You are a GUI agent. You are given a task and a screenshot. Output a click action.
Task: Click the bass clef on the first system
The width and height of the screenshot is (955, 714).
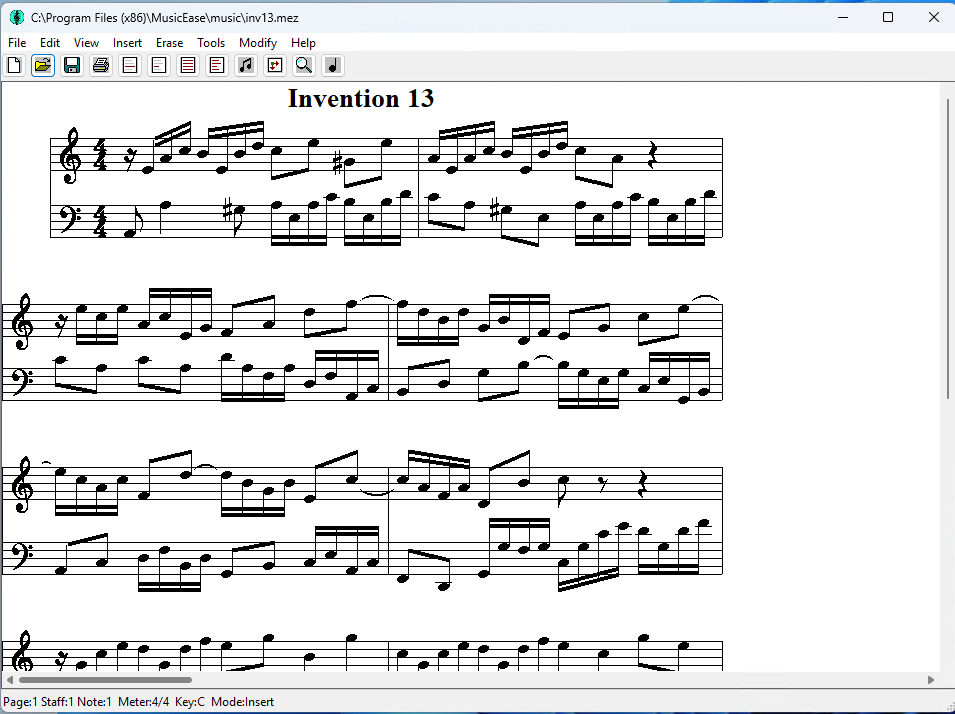click(x=72, y=219)
